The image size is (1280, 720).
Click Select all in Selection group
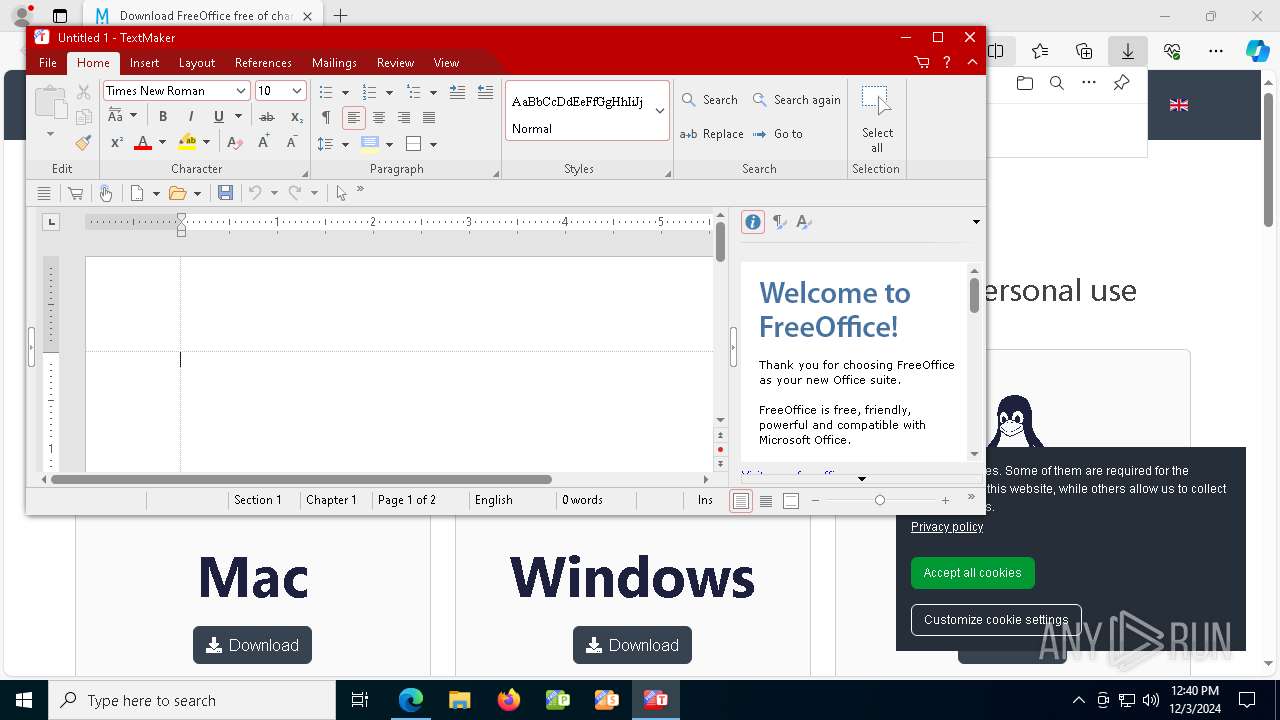(x=876, y=119)
